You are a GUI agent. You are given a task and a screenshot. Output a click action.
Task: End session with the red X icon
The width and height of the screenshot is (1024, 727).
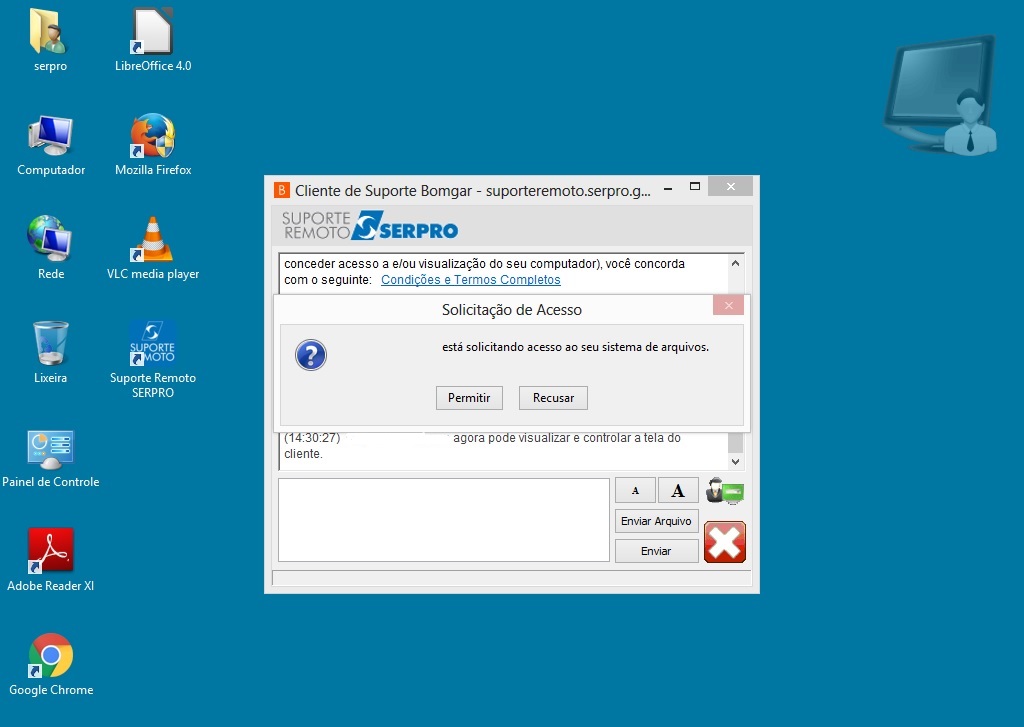[725, 542]
